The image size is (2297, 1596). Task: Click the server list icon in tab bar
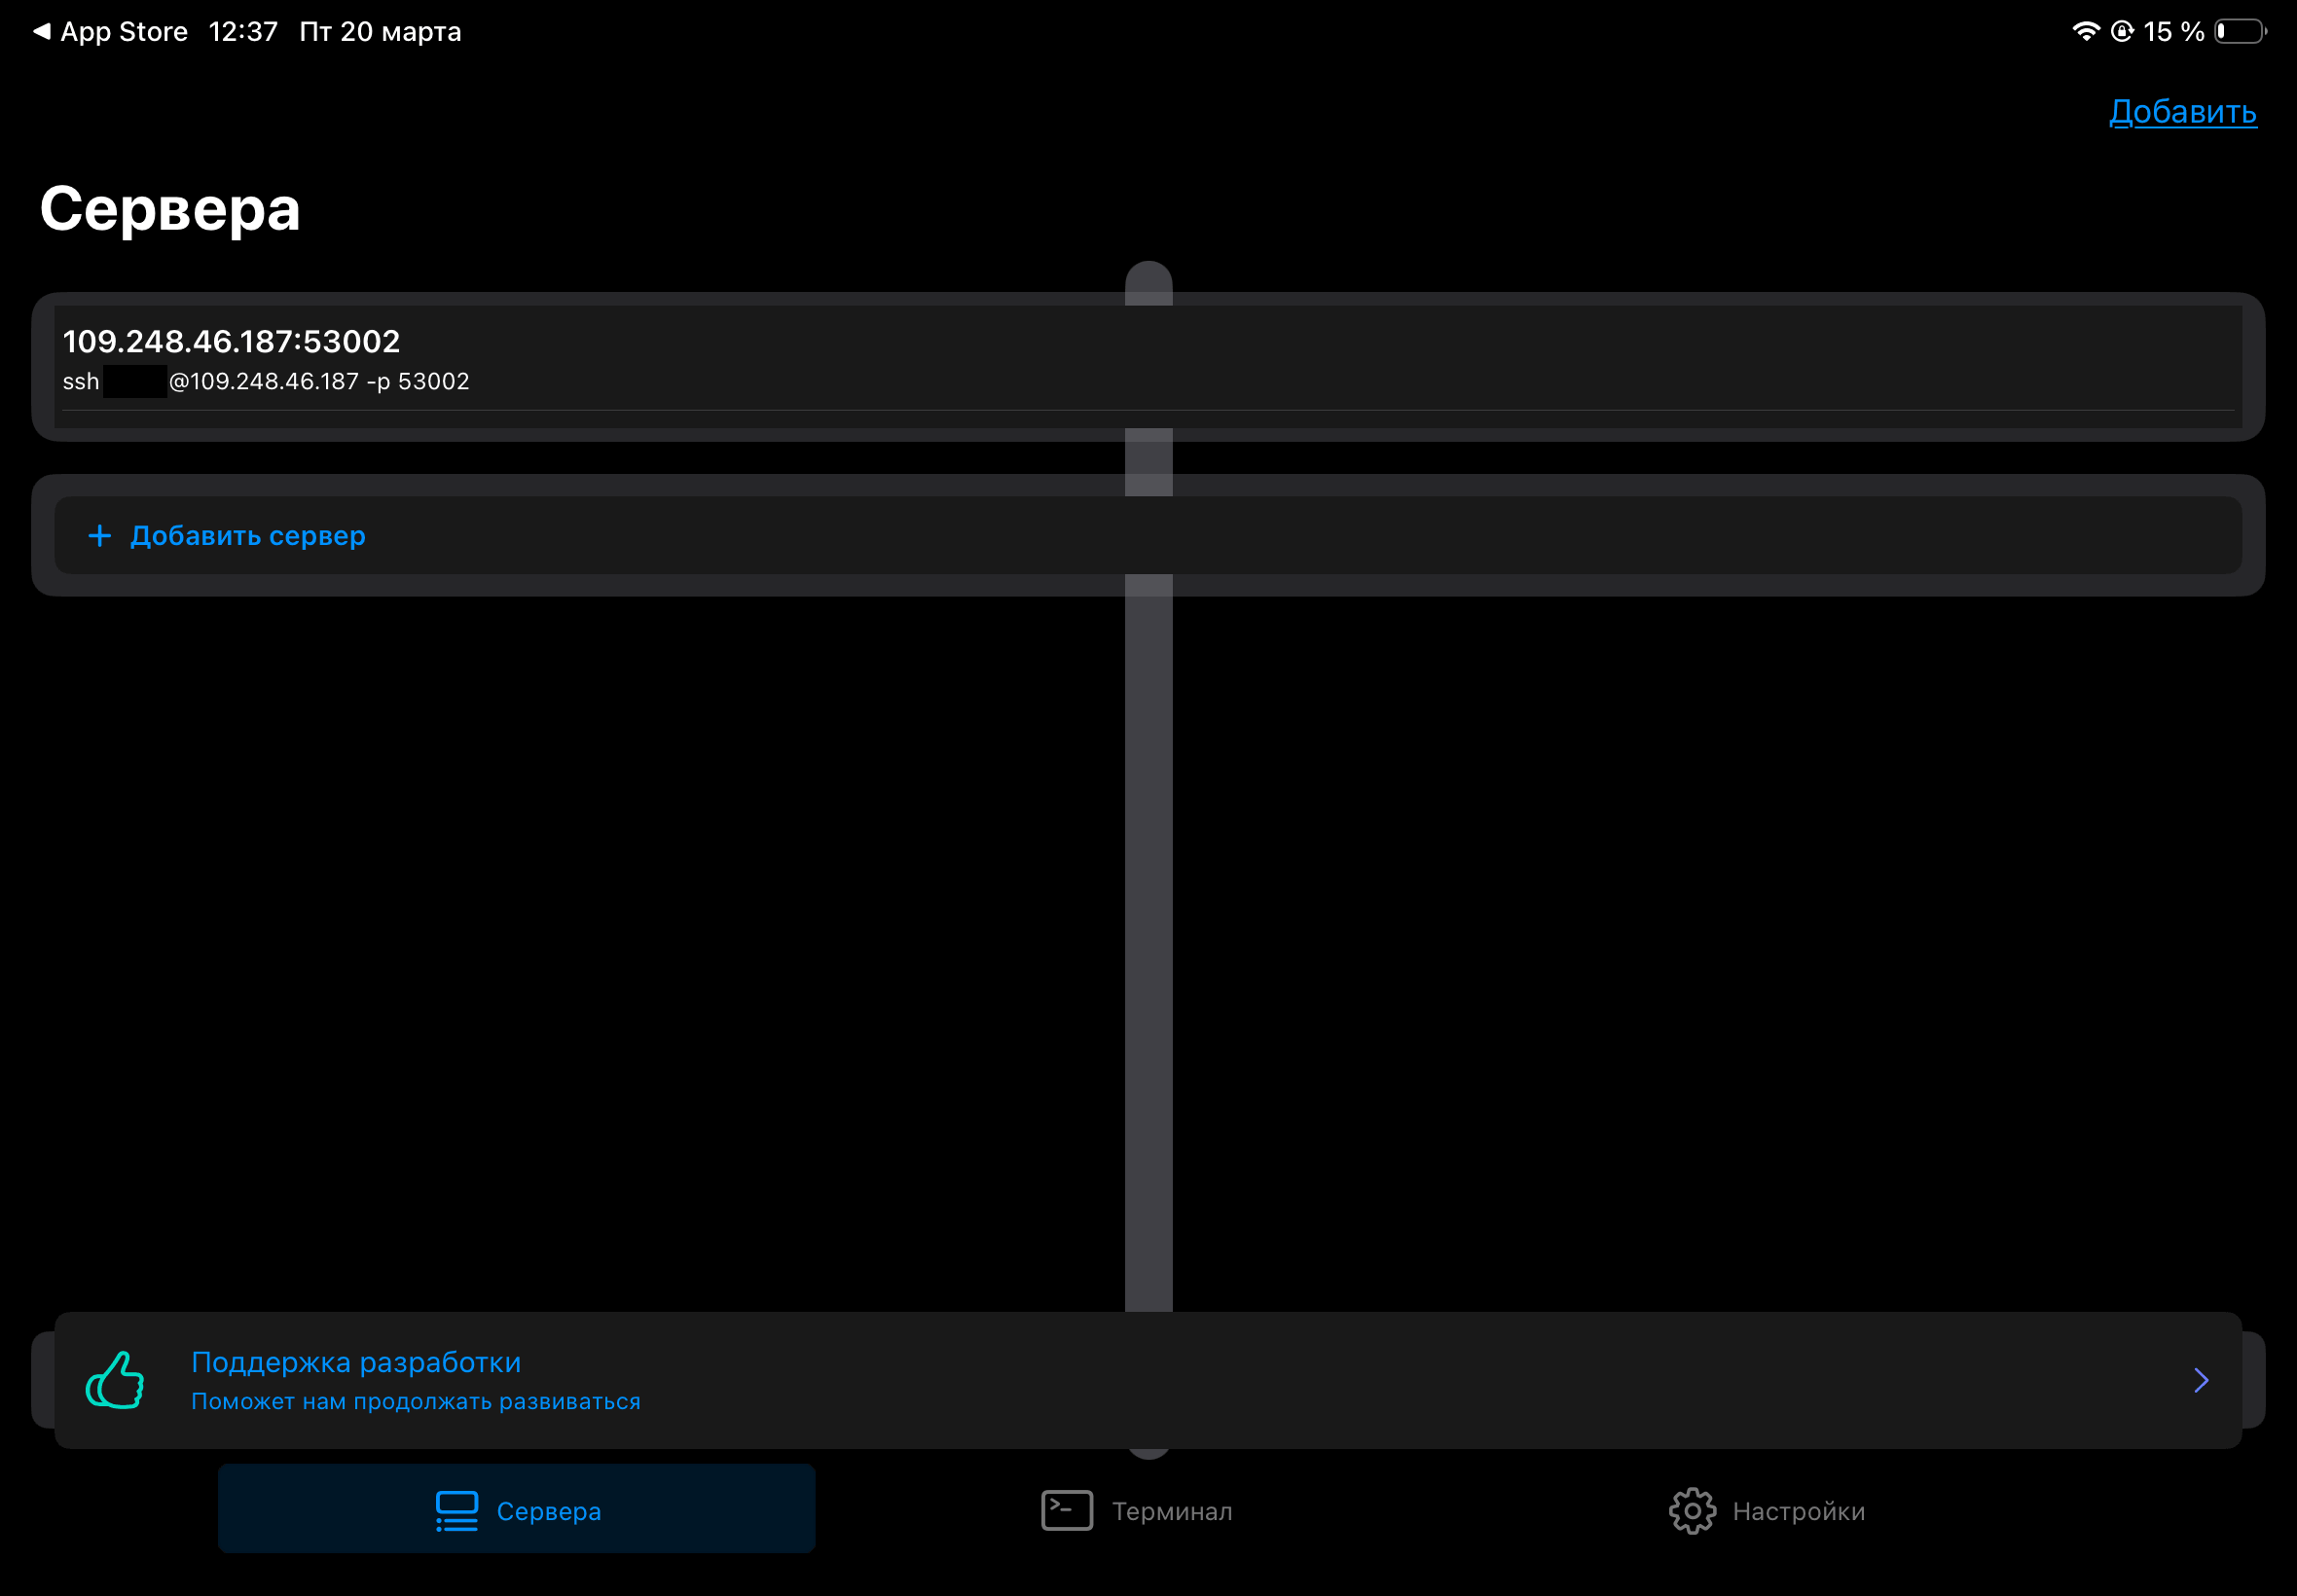point(457,1510)
